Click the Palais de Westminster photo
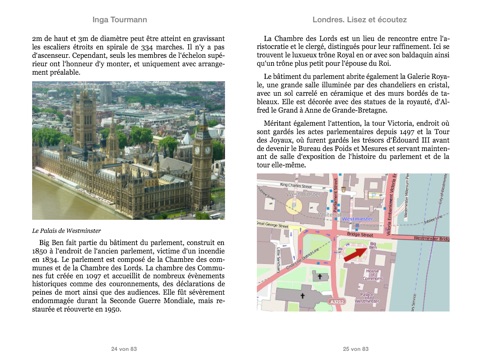Viewport: 480px width, 360px height. (128, 150)
